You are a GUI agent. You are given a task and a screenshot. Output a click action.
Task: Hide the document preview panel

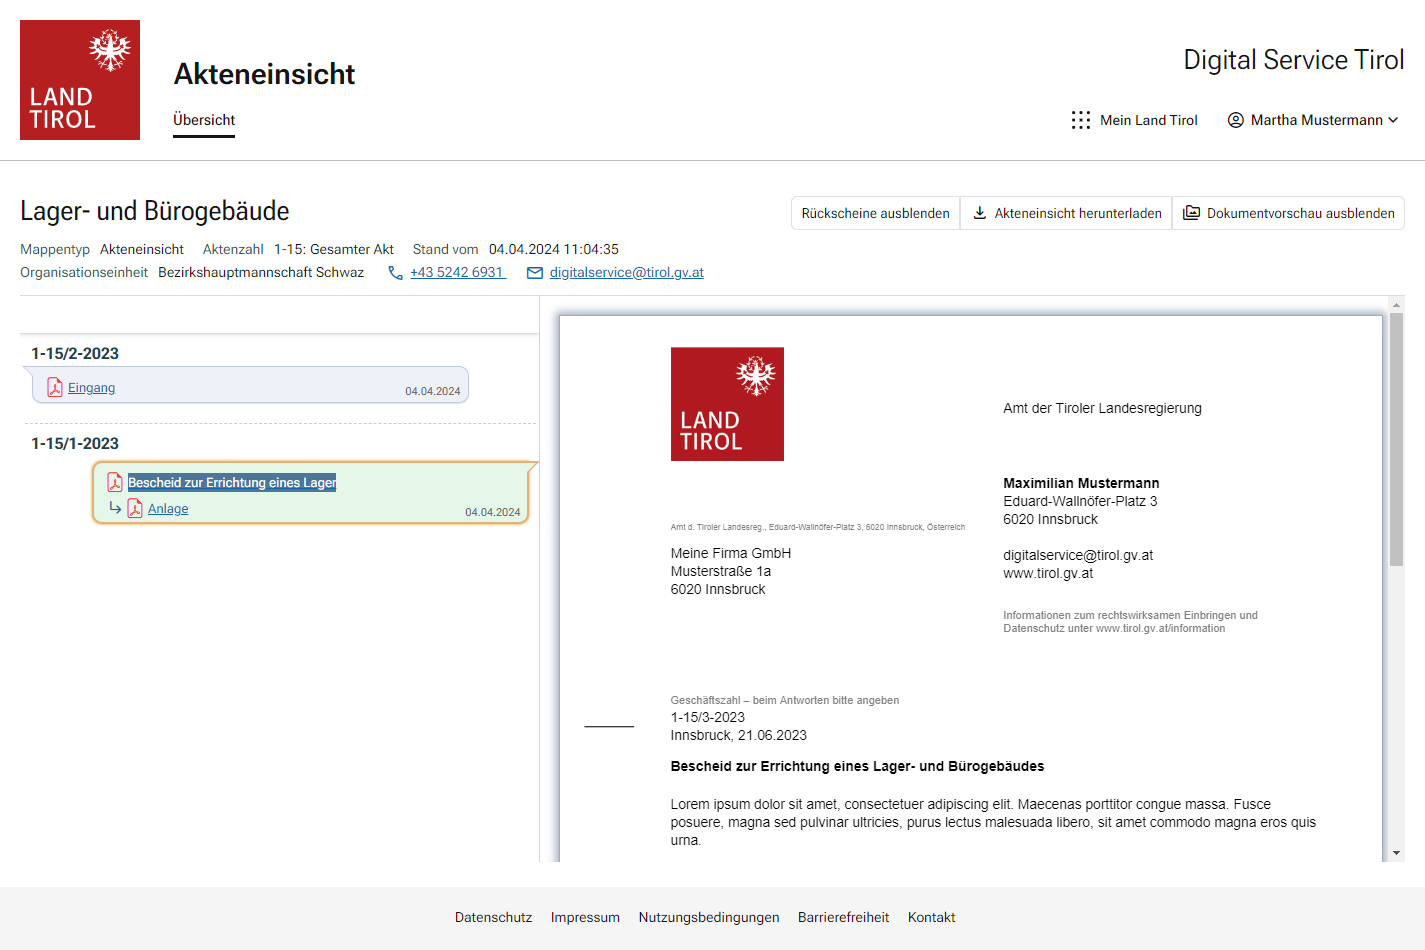coord(1288,213)
